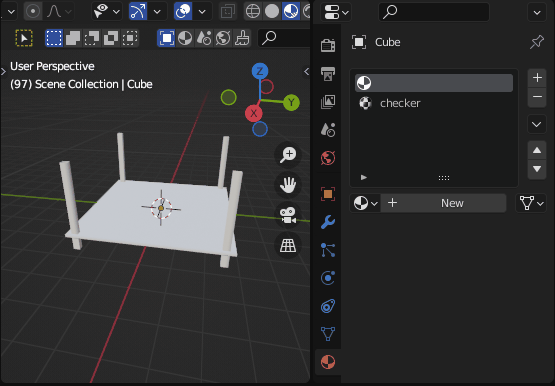The width and height of the screenshot is (555, 386).
Task: Choose 'intersect selection' mode icon
Action: 130,38
